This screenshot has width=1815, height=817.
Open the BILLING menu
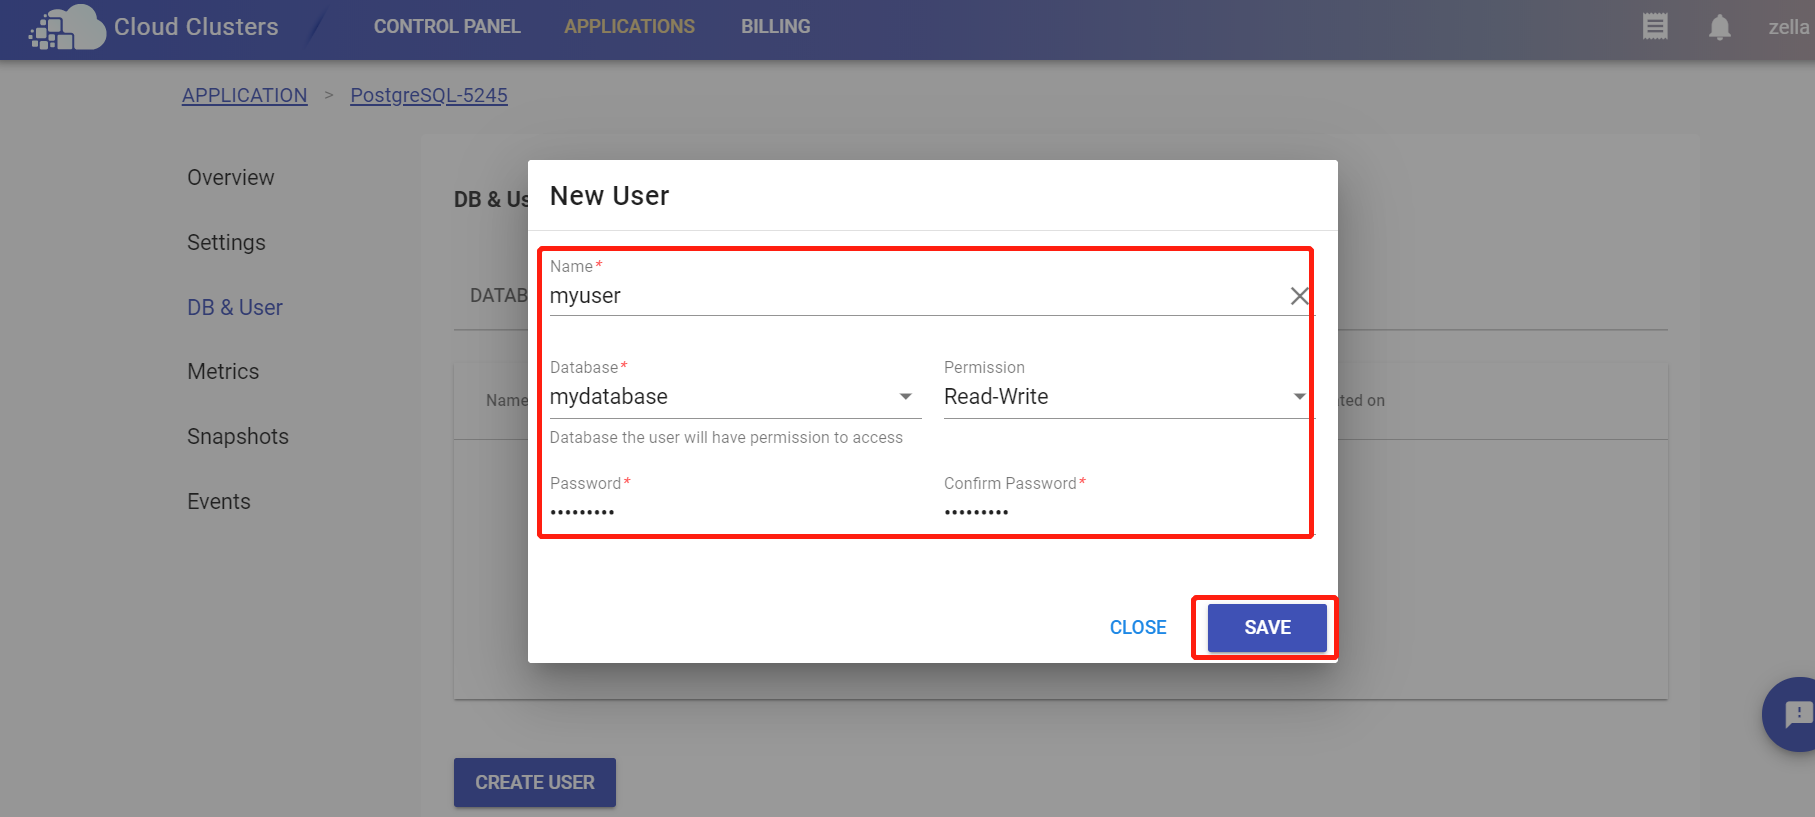click(x=775, y=27)
